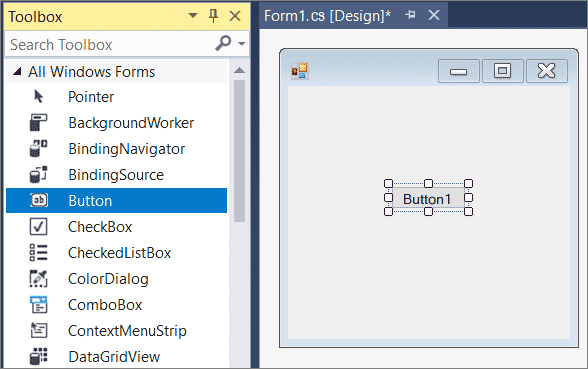Click the form's application icon in title bar

300,71
